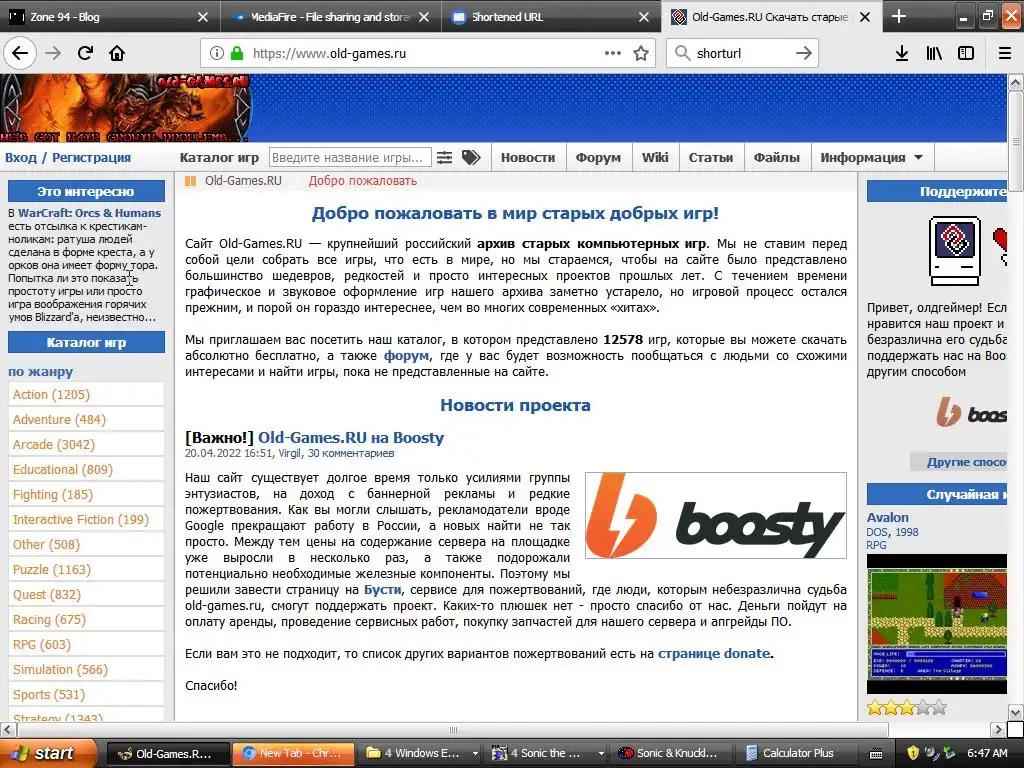
Task: Open advanced search filter icon beside game search
Action: click(444, 157)
